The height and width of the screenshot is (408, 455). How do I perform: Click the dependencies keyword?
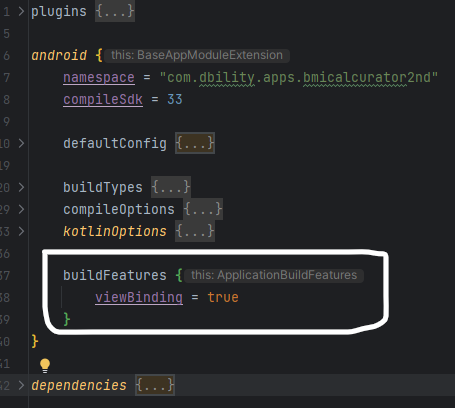click(x=79, y=385)
